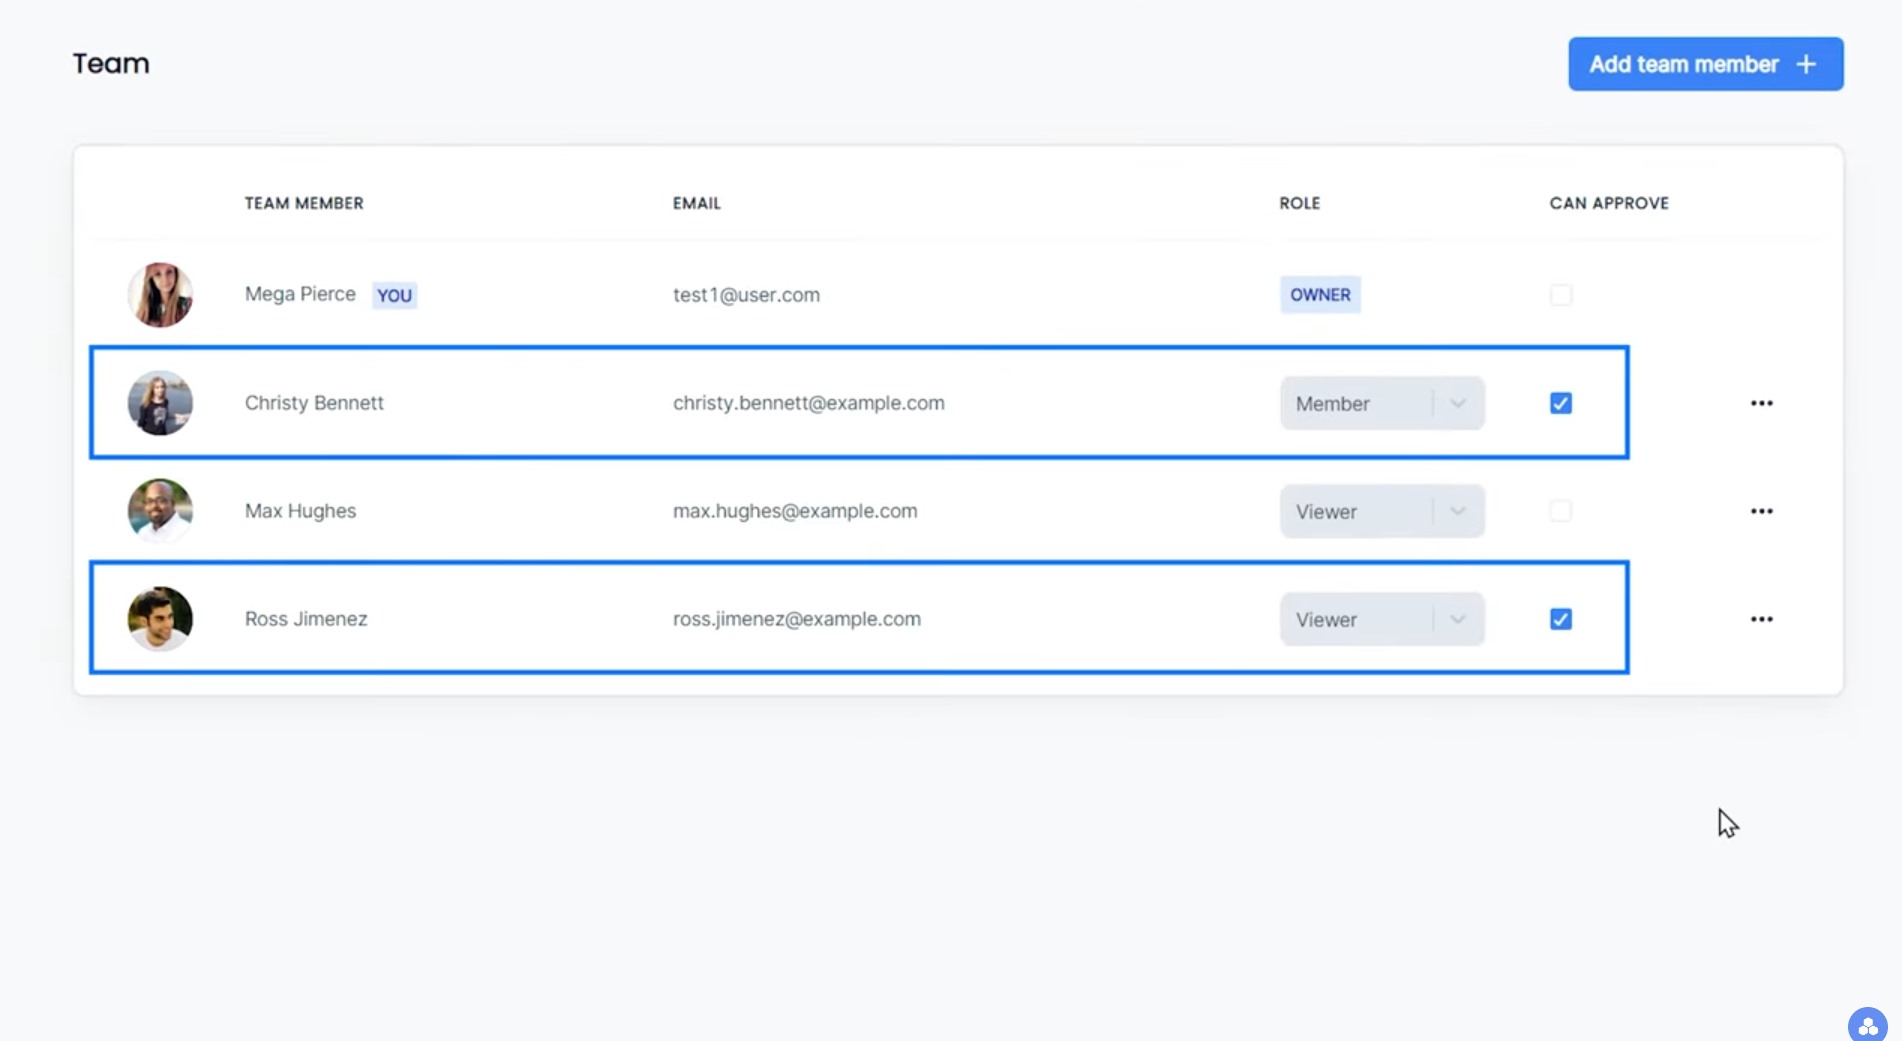Click the christy.bennett@example.com email
The width and height of the screenshot is (1902, 1041).
[808, 403]
